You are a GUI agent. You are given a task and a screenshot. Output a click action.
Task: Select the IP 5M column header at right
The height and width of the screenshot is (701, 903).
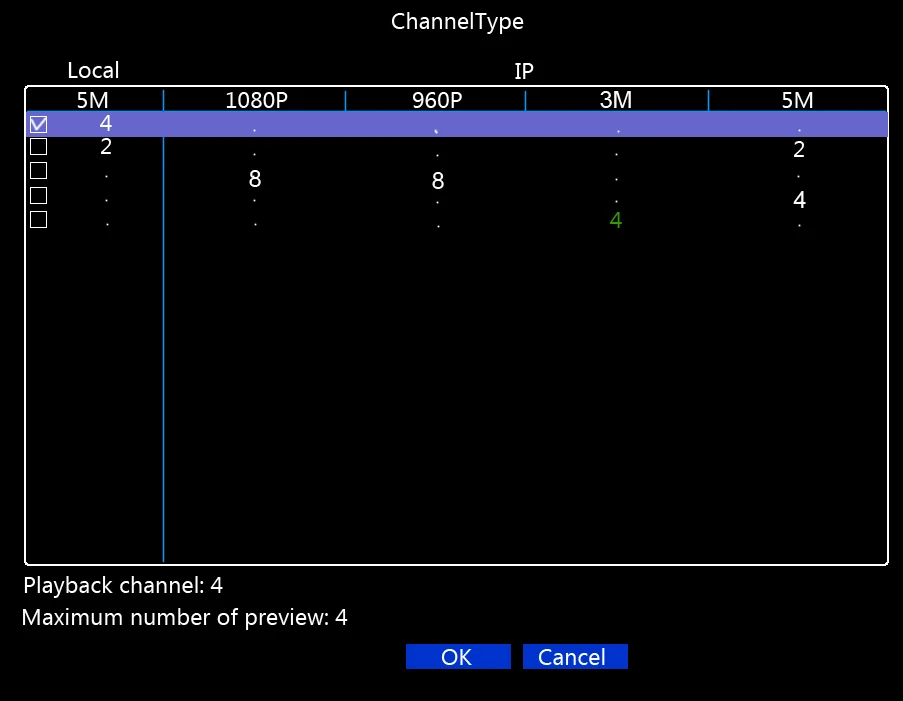798,100
